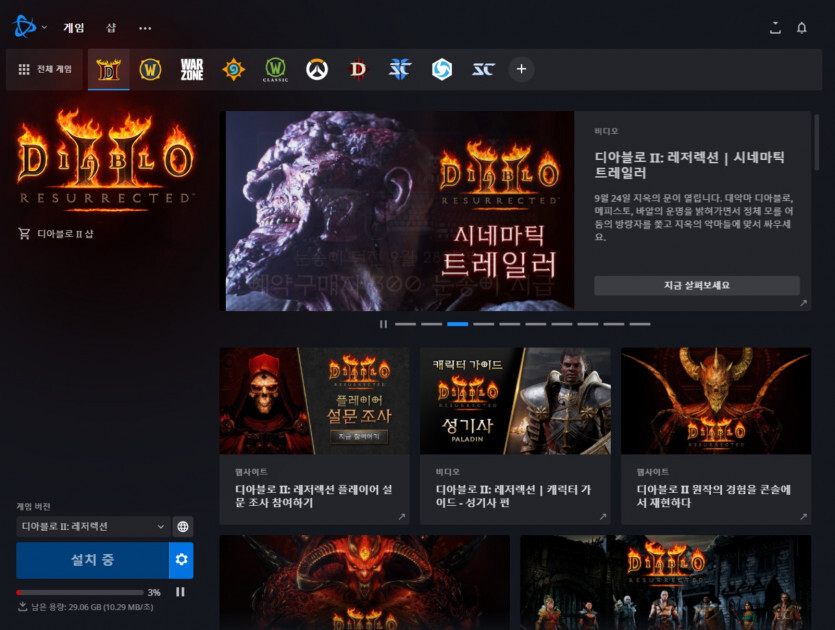Open the 디아블로 II 샵 link
This screenshot has height=630, width=835.
65,233
